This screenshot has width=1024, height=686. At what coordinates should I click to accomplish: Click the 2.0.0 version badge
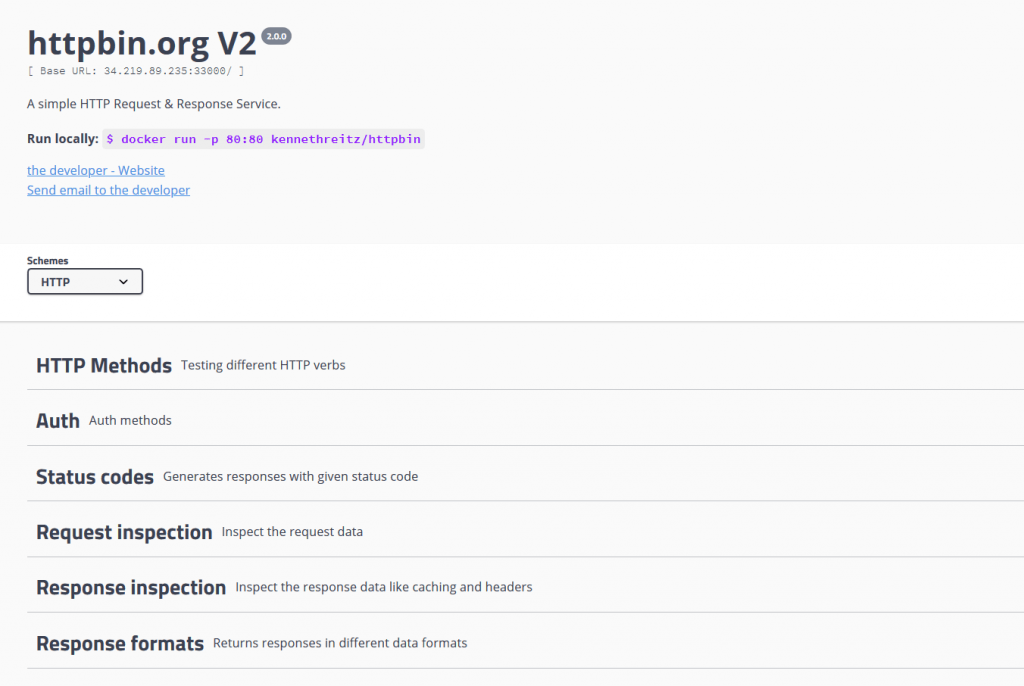(276, 37)
